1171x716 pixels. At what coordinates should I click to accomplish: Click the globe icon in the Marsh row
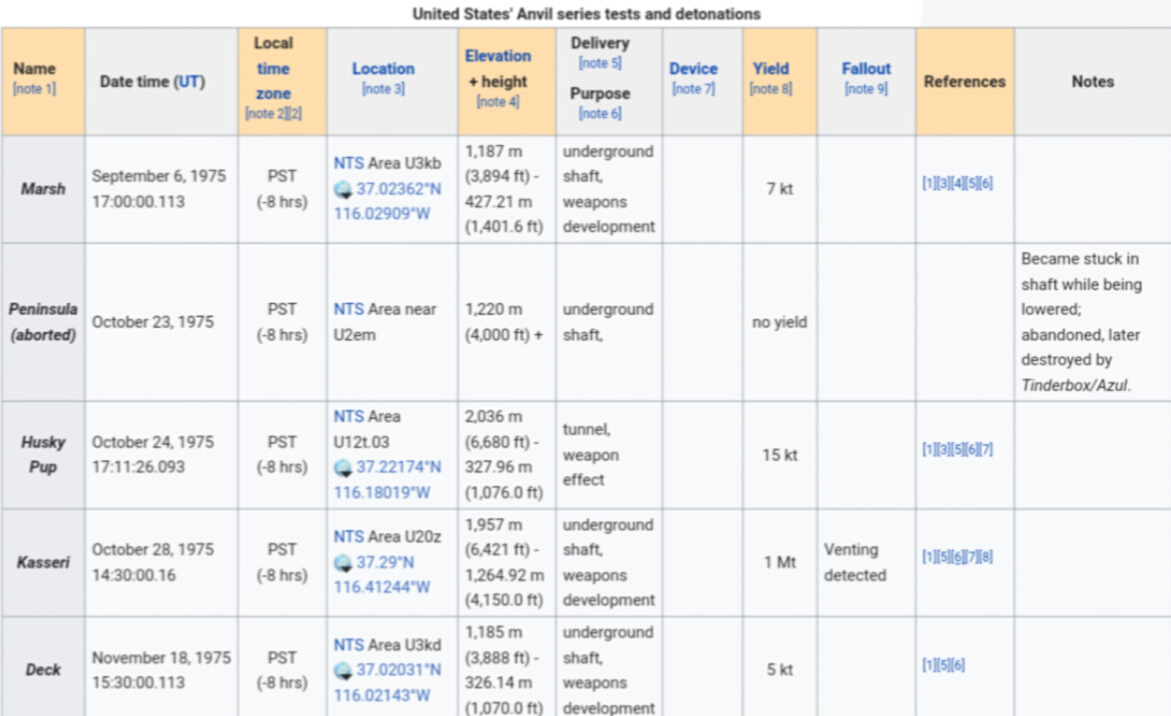[x=343, y=189]
